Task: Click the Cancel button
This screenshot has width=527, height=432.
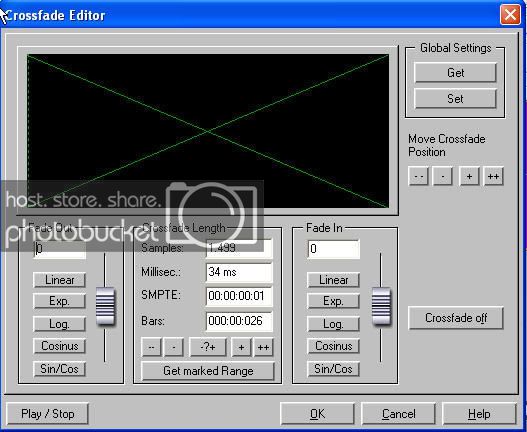Action: pos(398,414)
